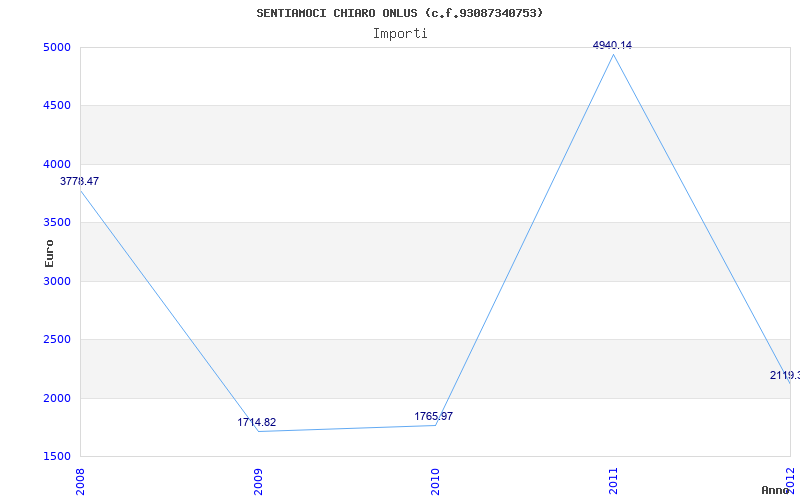The height and width of the screenshot is (500, 800).
Task: Click the 1765.97 data label
Action: 434,416
